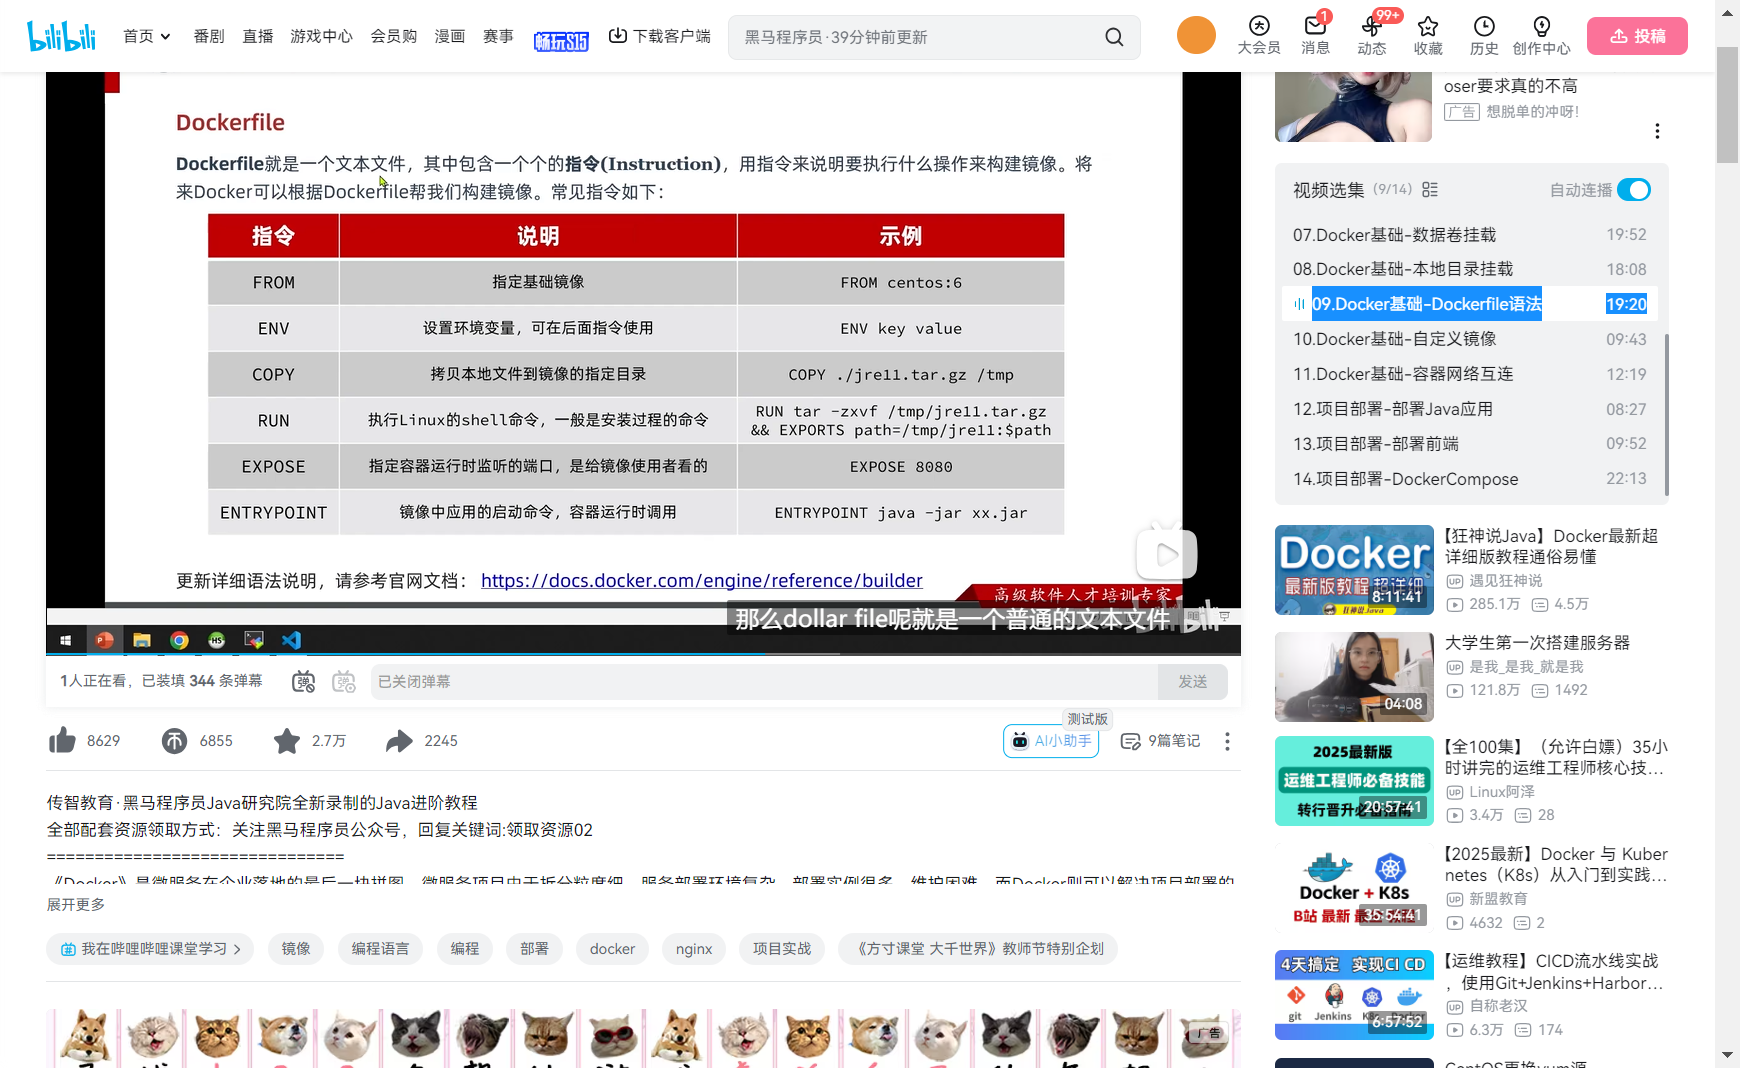Viewport: 1740px width, 1068px height.
Task: Turn off the 自动连播 autoplay switch
Action: coord(1634,189)
